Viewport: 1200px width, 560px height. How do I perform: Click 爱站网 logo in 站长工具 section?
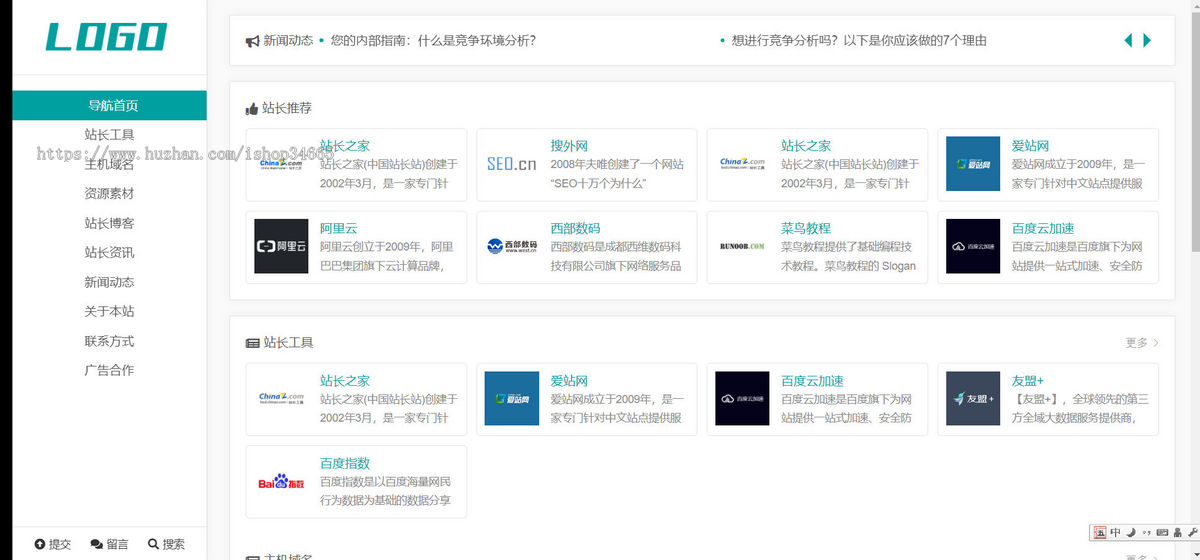click(x=512, y=398)
